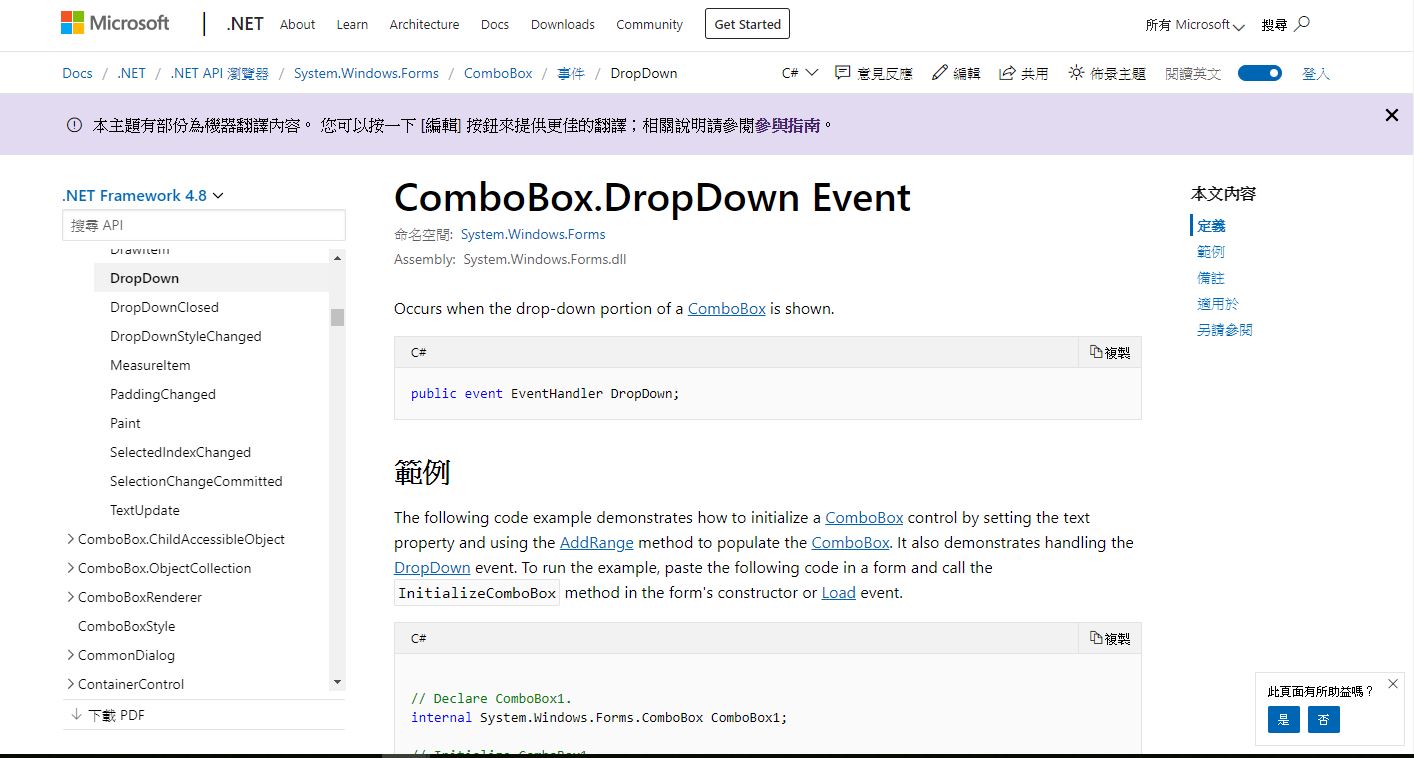Click the info icon in translation banner
The width and height of the screenshot is (1414, 758).
click(74, 125)
